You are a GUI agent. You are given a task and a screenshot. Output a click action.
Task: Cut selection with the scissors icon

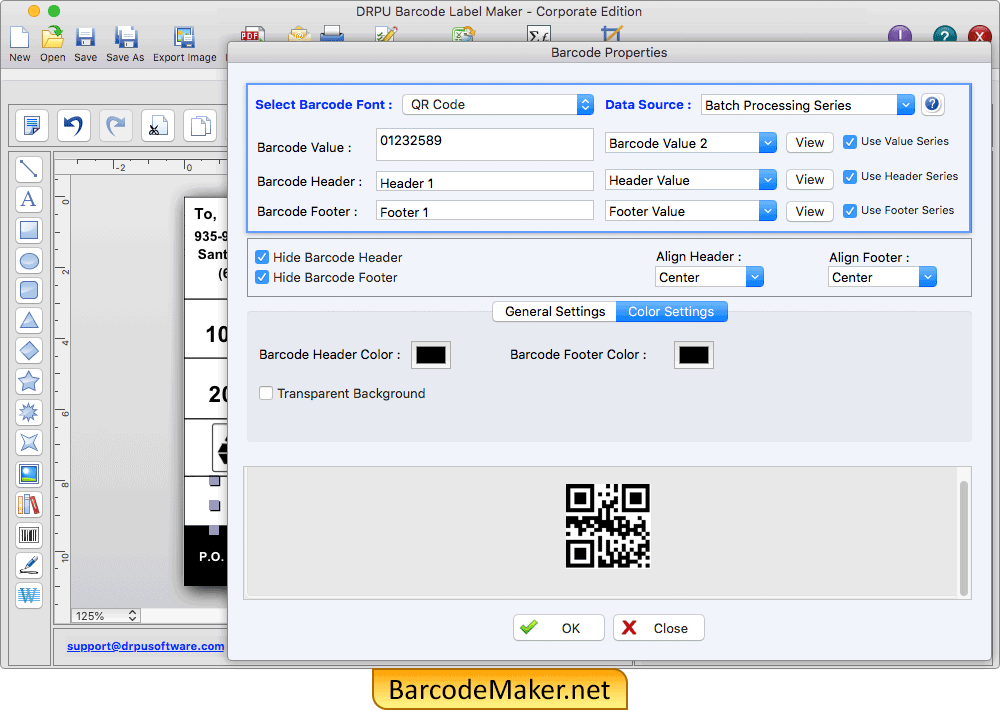(x=158, y=125)
